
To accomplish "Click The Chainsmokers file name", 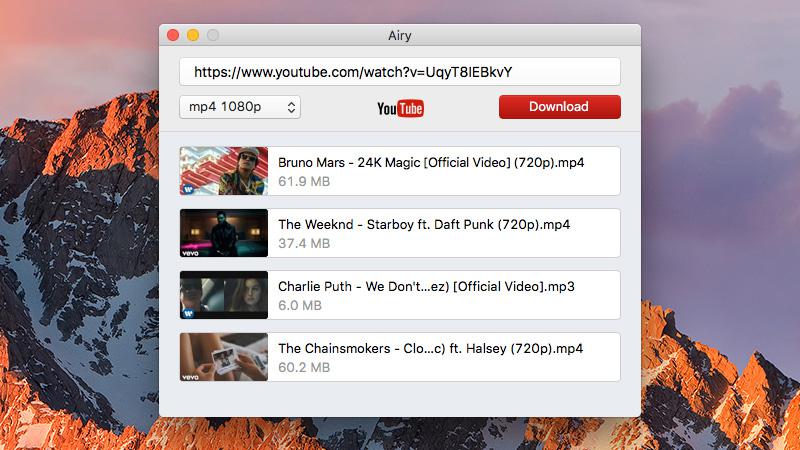I will click(x=431, y=348).
